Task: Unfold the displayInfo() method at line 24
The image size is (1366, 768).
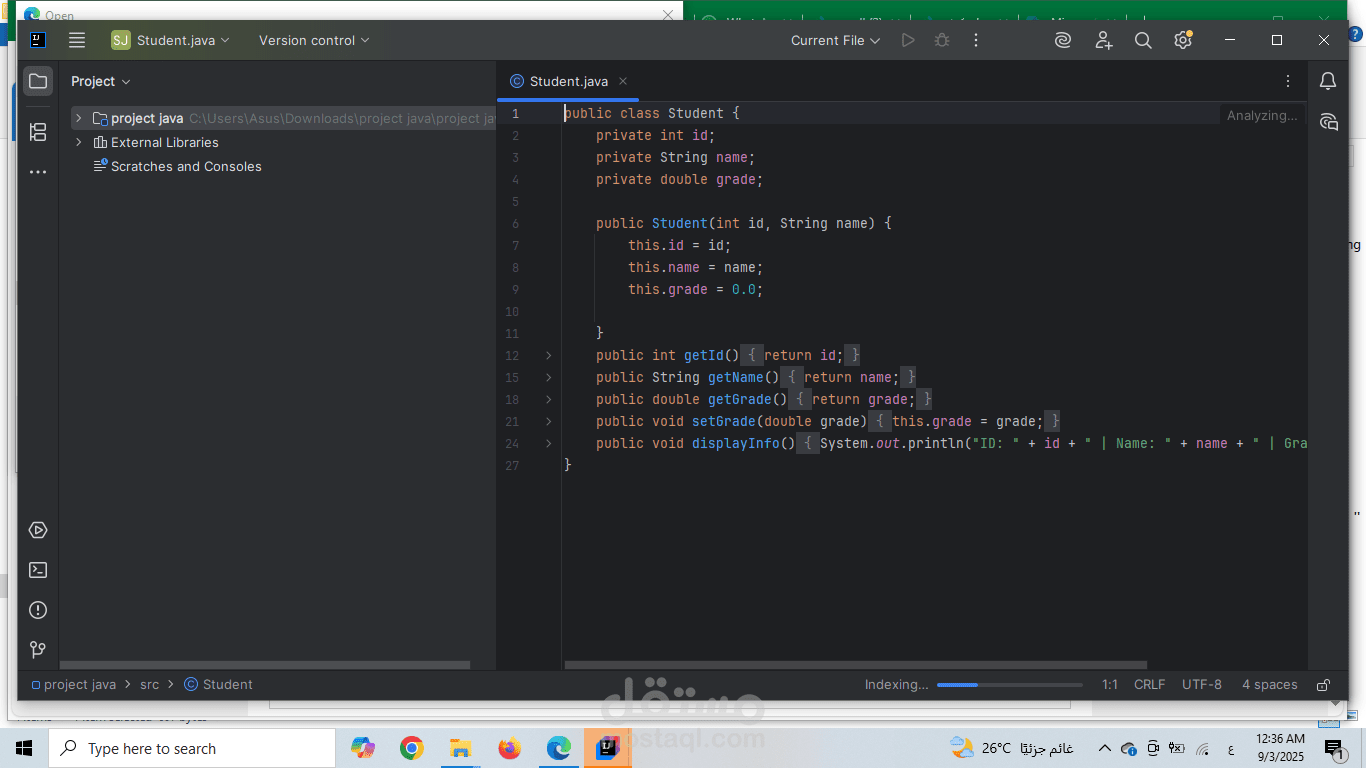Action: click(x=548, y=443)
